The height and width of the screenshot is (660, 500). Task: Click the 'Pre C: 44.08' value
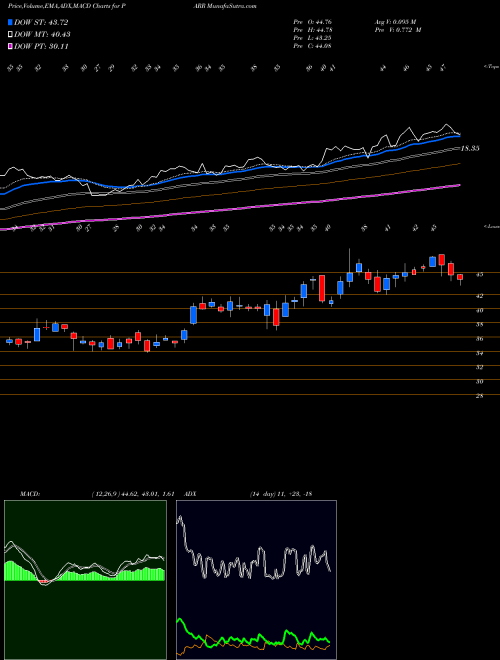point(312,46)
